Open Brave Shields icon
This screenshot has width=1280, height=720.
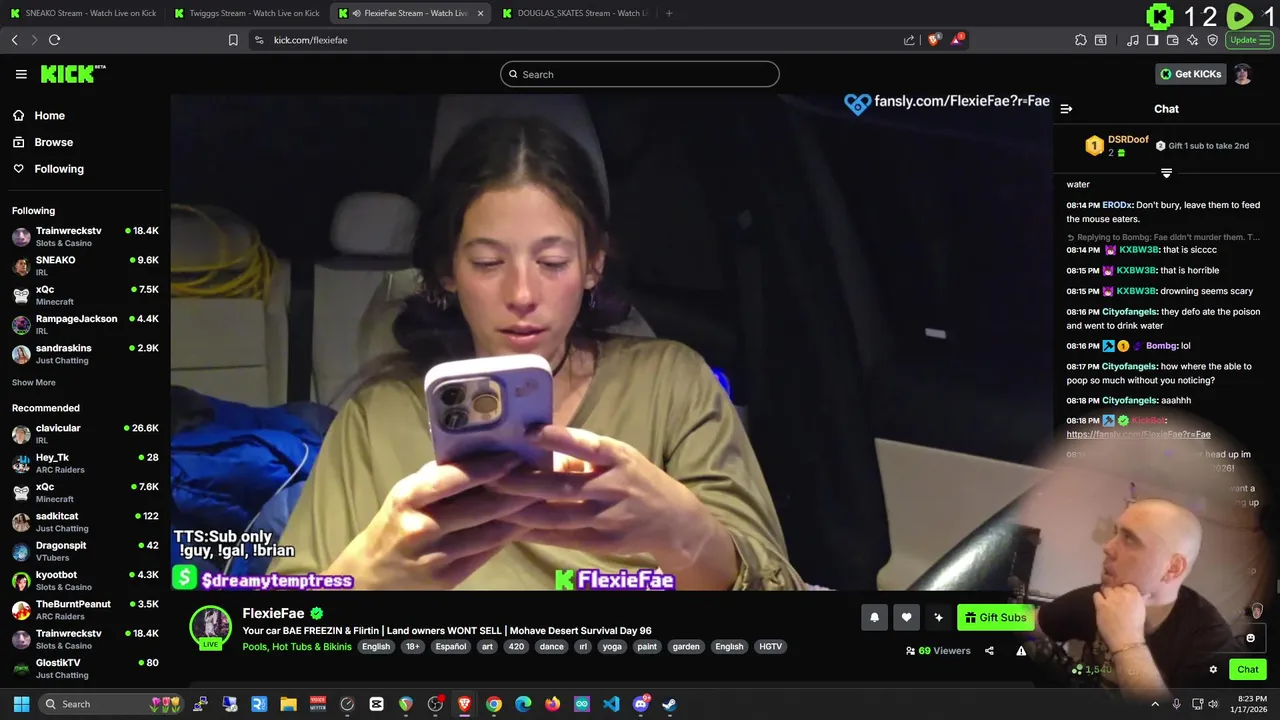[933, 40]
